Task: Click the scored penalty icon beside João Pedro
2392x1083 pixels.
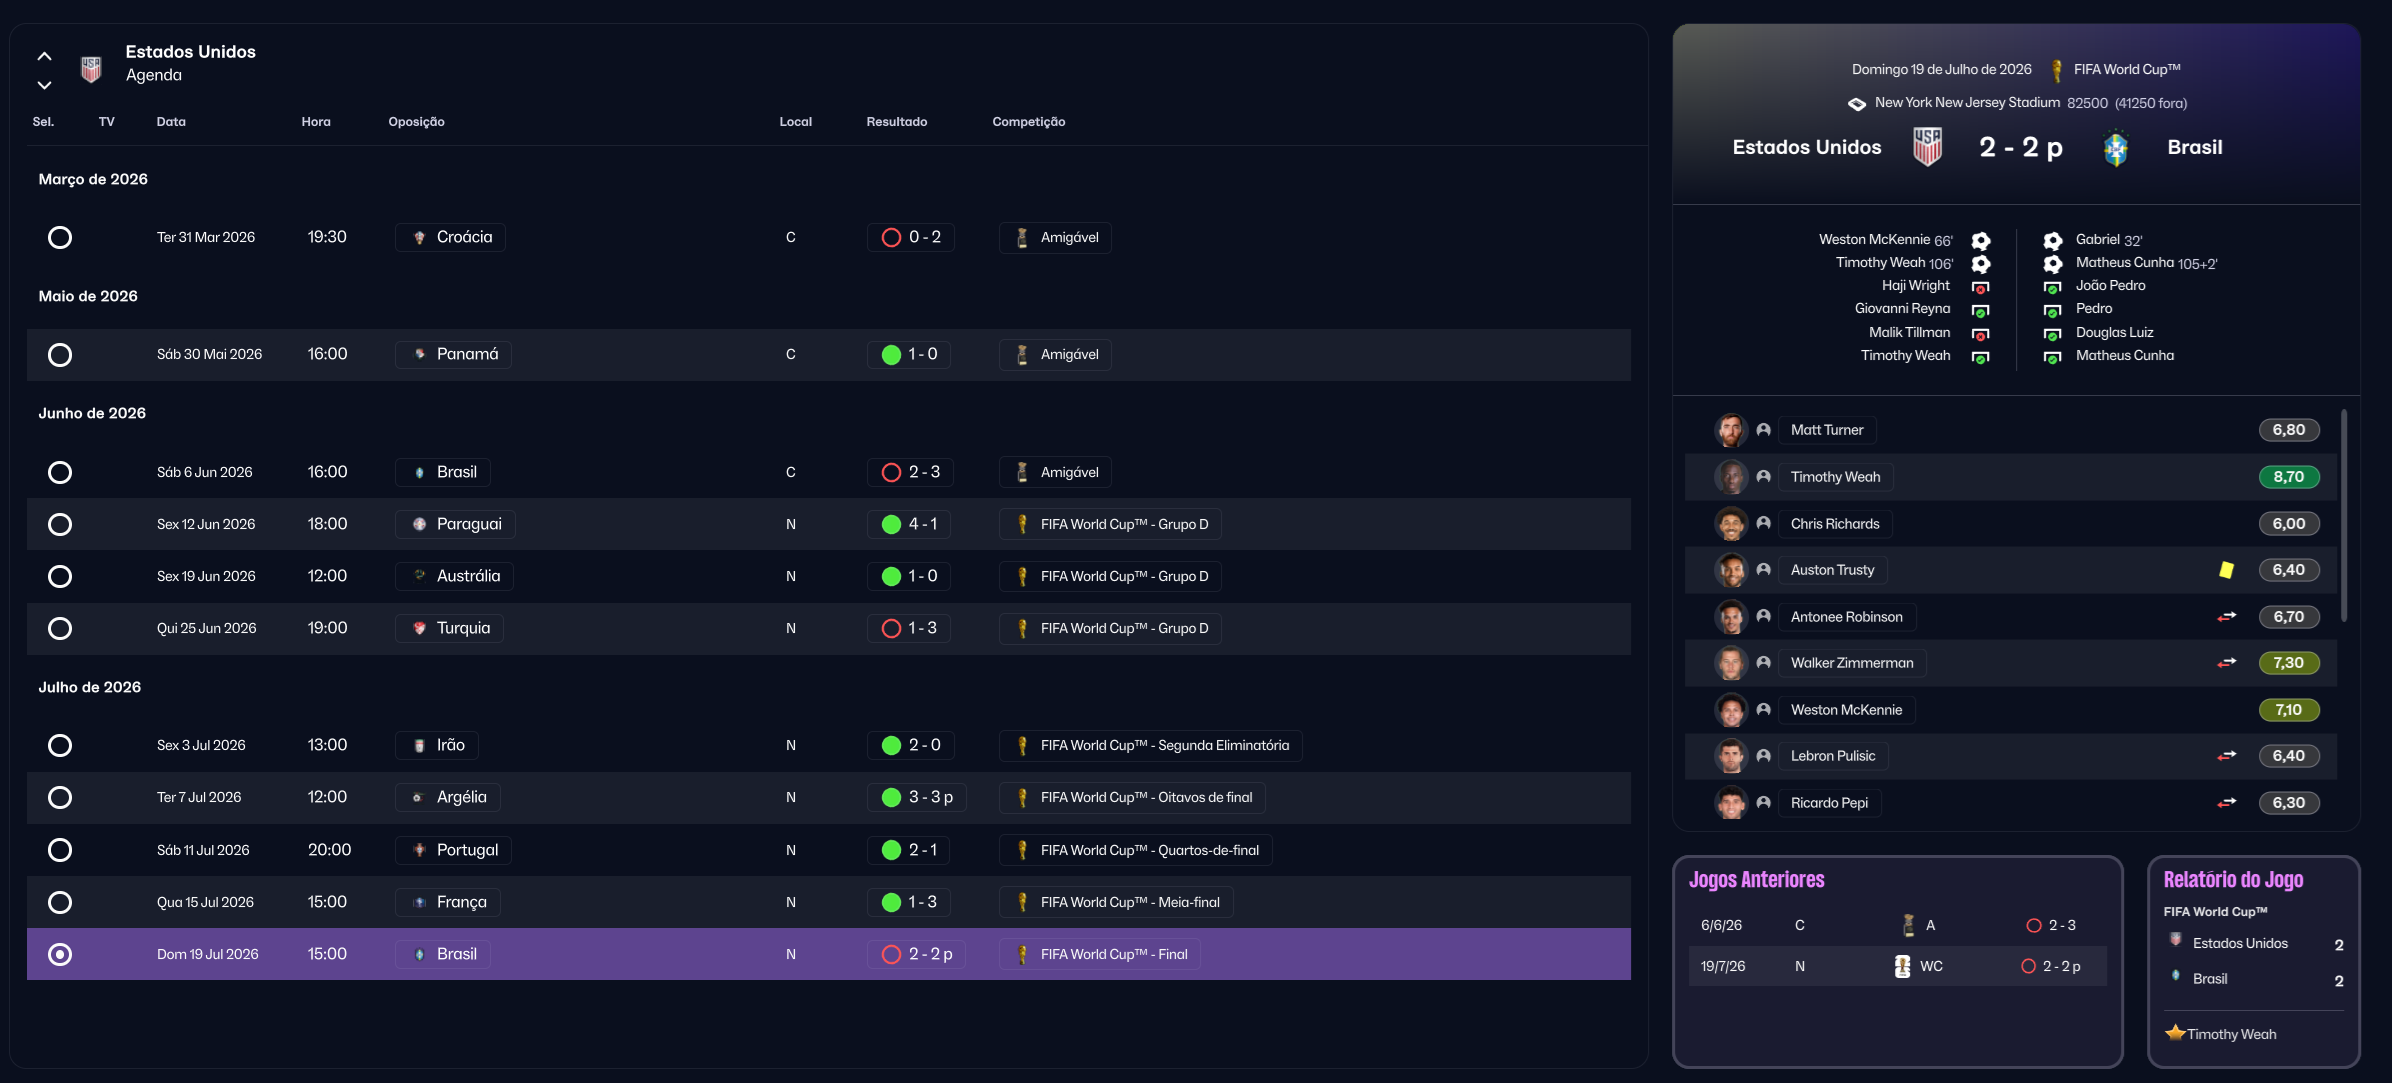Action: [x=2053, y=288]
